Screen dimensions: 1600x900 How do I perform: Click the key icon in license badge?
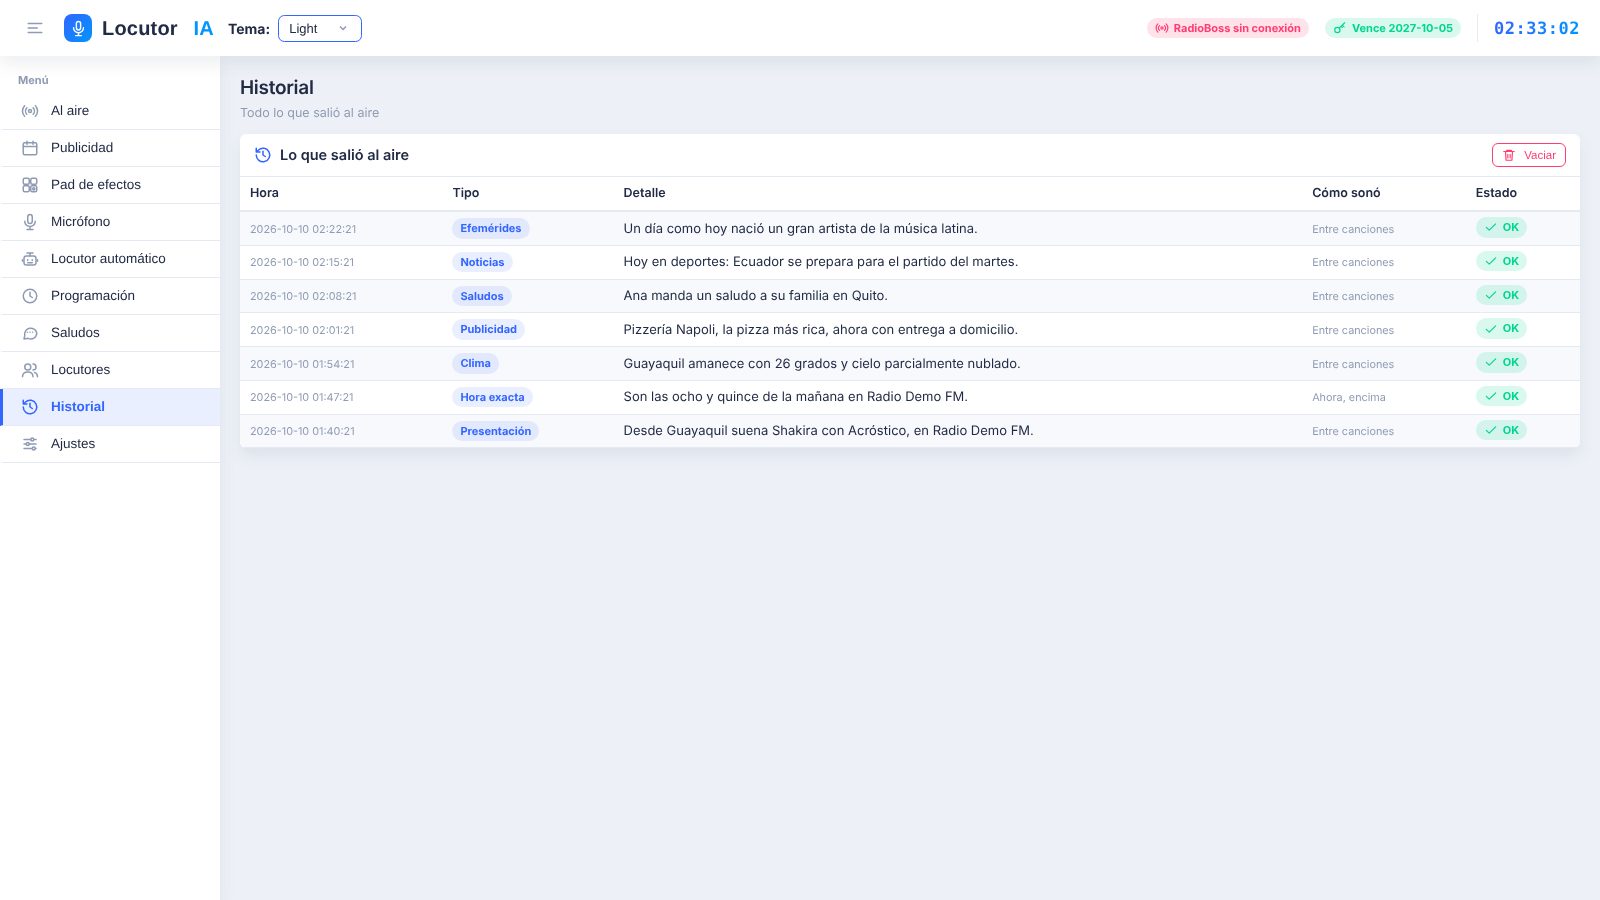(x=1339, y=28)
